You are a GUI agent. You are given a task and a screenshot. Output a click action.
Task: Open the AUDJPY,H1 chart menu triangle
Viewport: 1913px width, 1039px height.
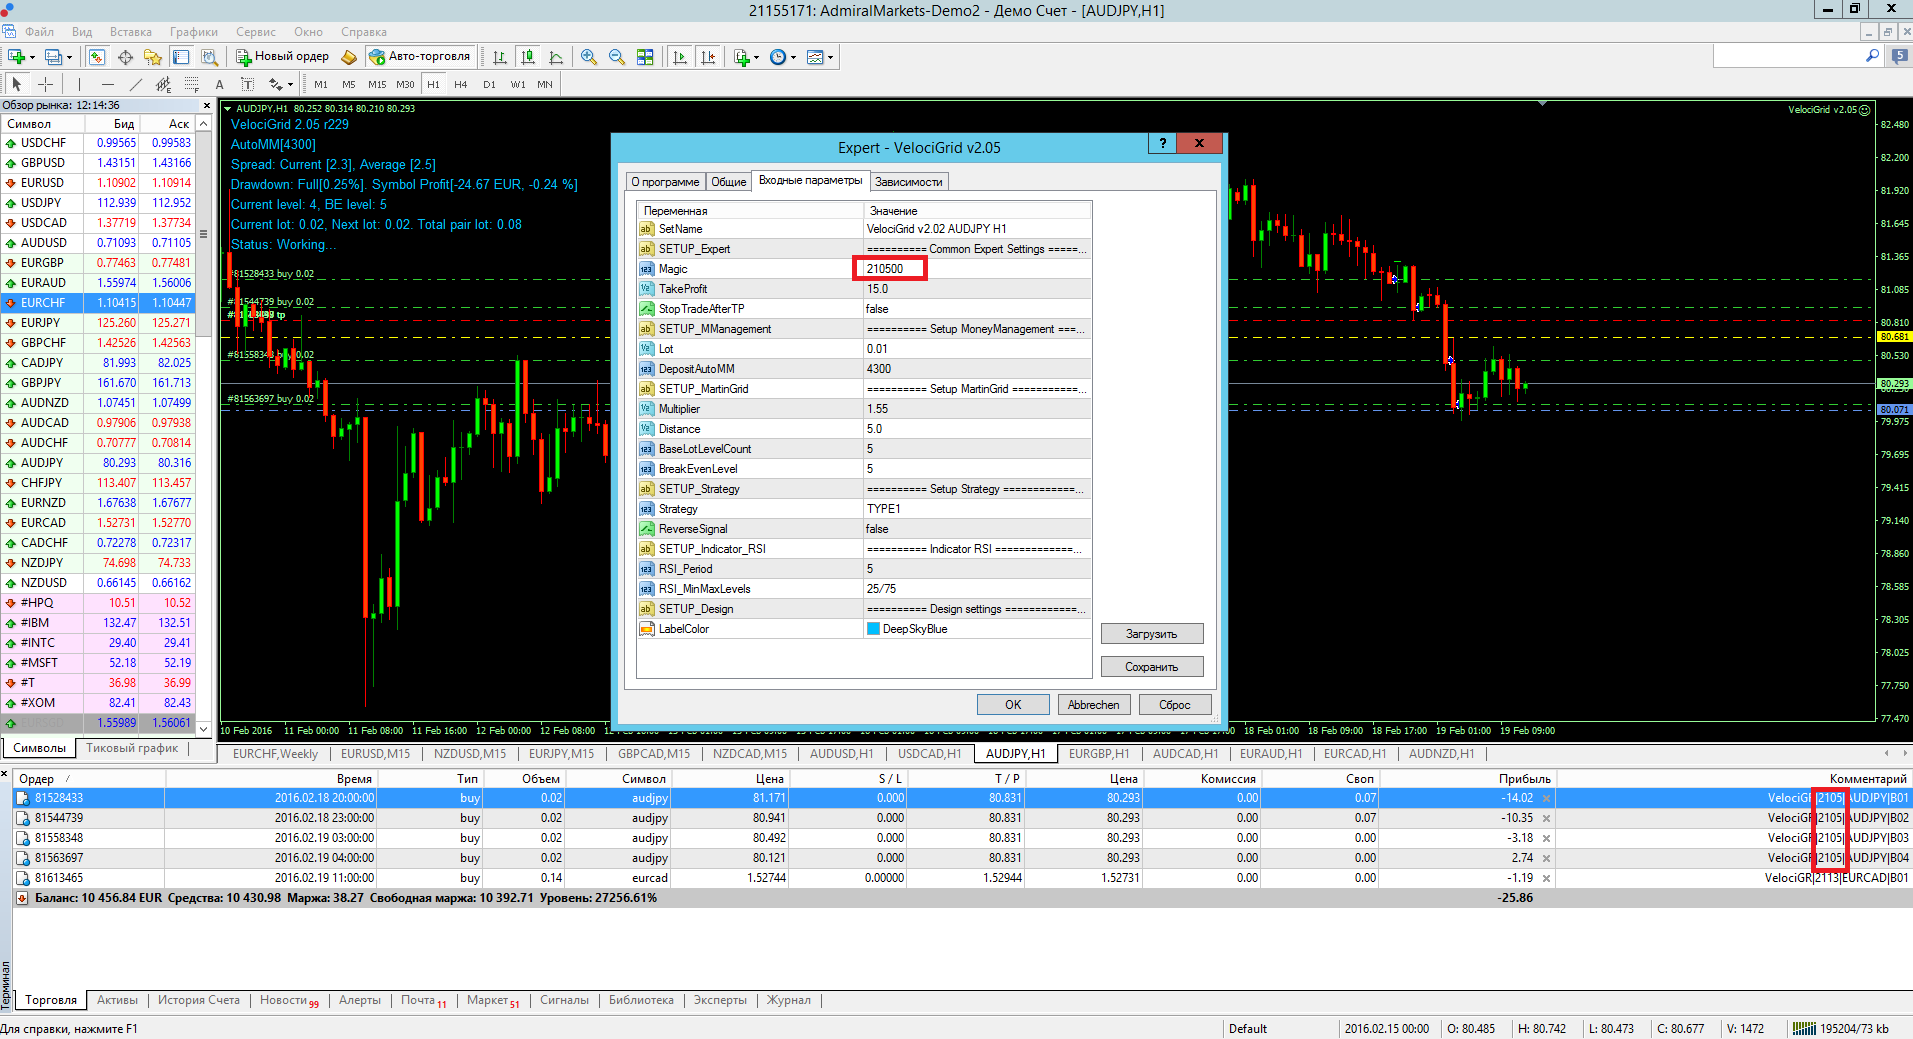click(227, 108)
